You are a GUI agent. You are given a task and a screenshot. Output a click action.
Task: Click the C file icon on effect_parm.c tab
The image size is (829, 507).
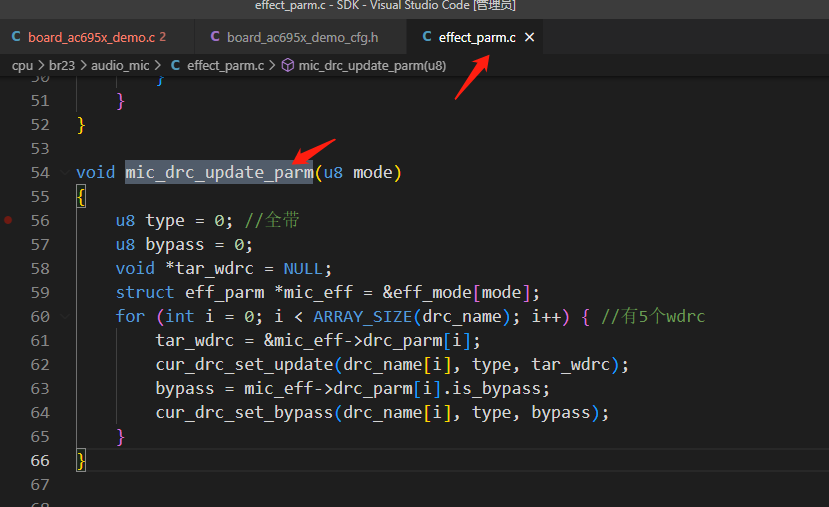pos(427,36)
